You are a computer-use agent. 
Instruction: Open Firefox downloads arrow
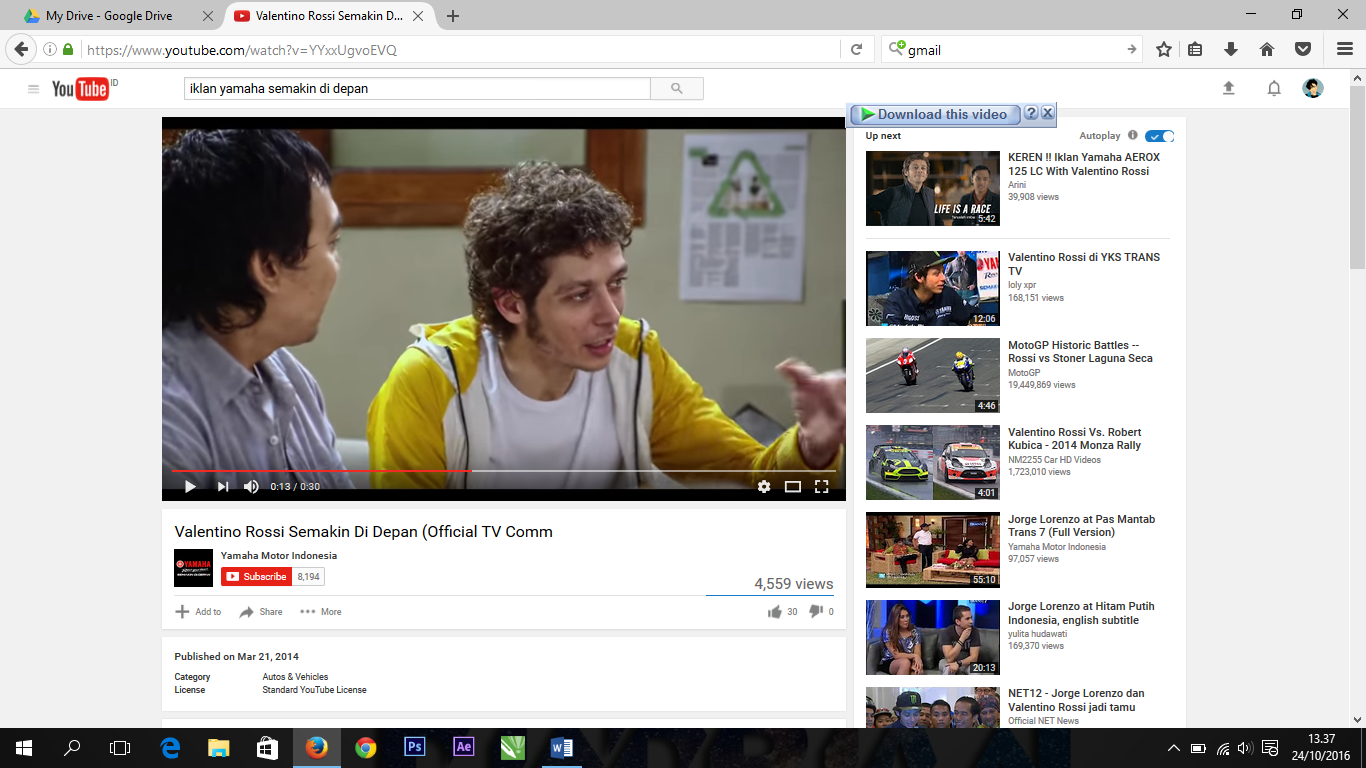(1231, 49)
